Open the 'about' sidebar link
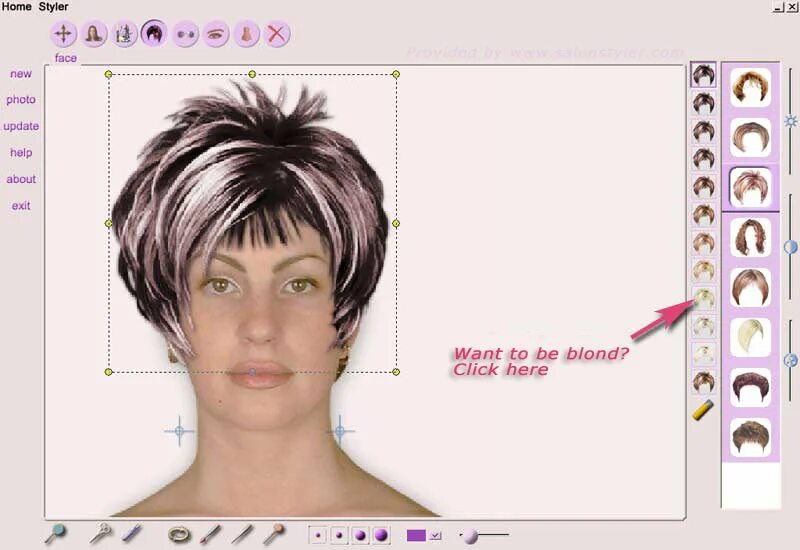Viewport: 800px width, 550px height. coord(21,179)
